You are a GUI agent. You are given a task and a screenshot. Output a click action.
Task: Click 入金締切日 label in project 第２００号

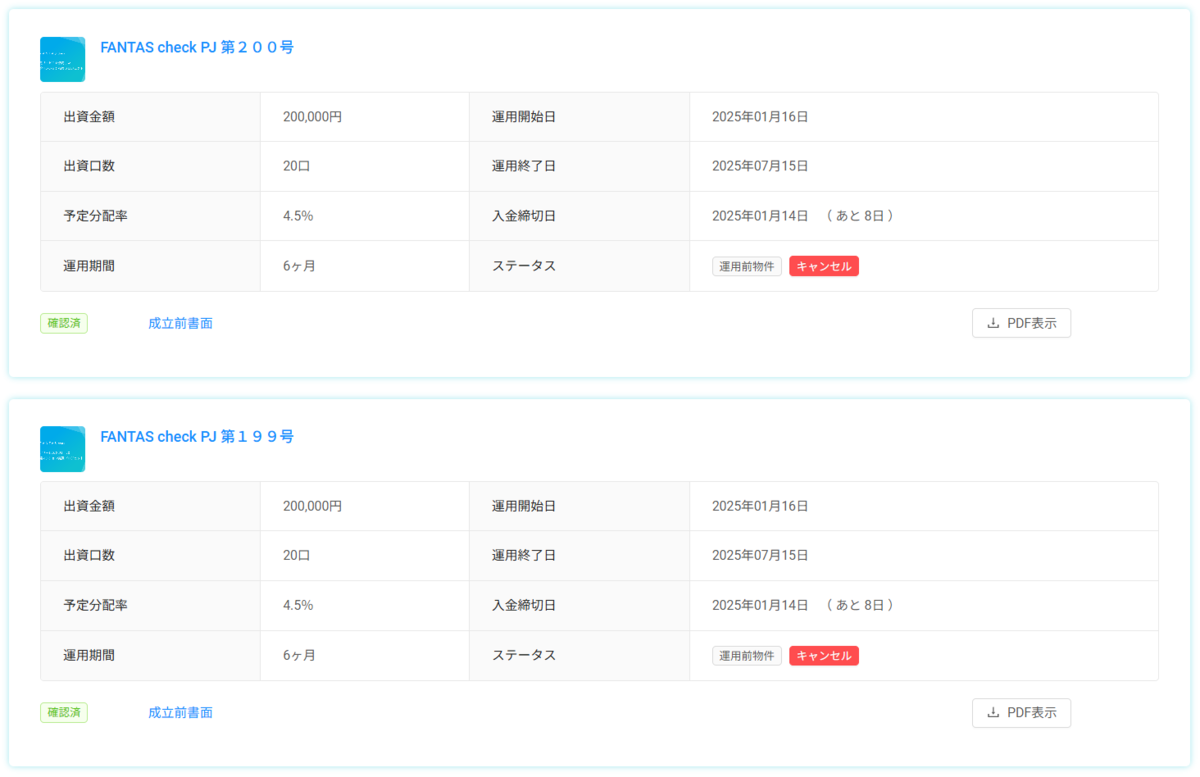tap(524, 216)
